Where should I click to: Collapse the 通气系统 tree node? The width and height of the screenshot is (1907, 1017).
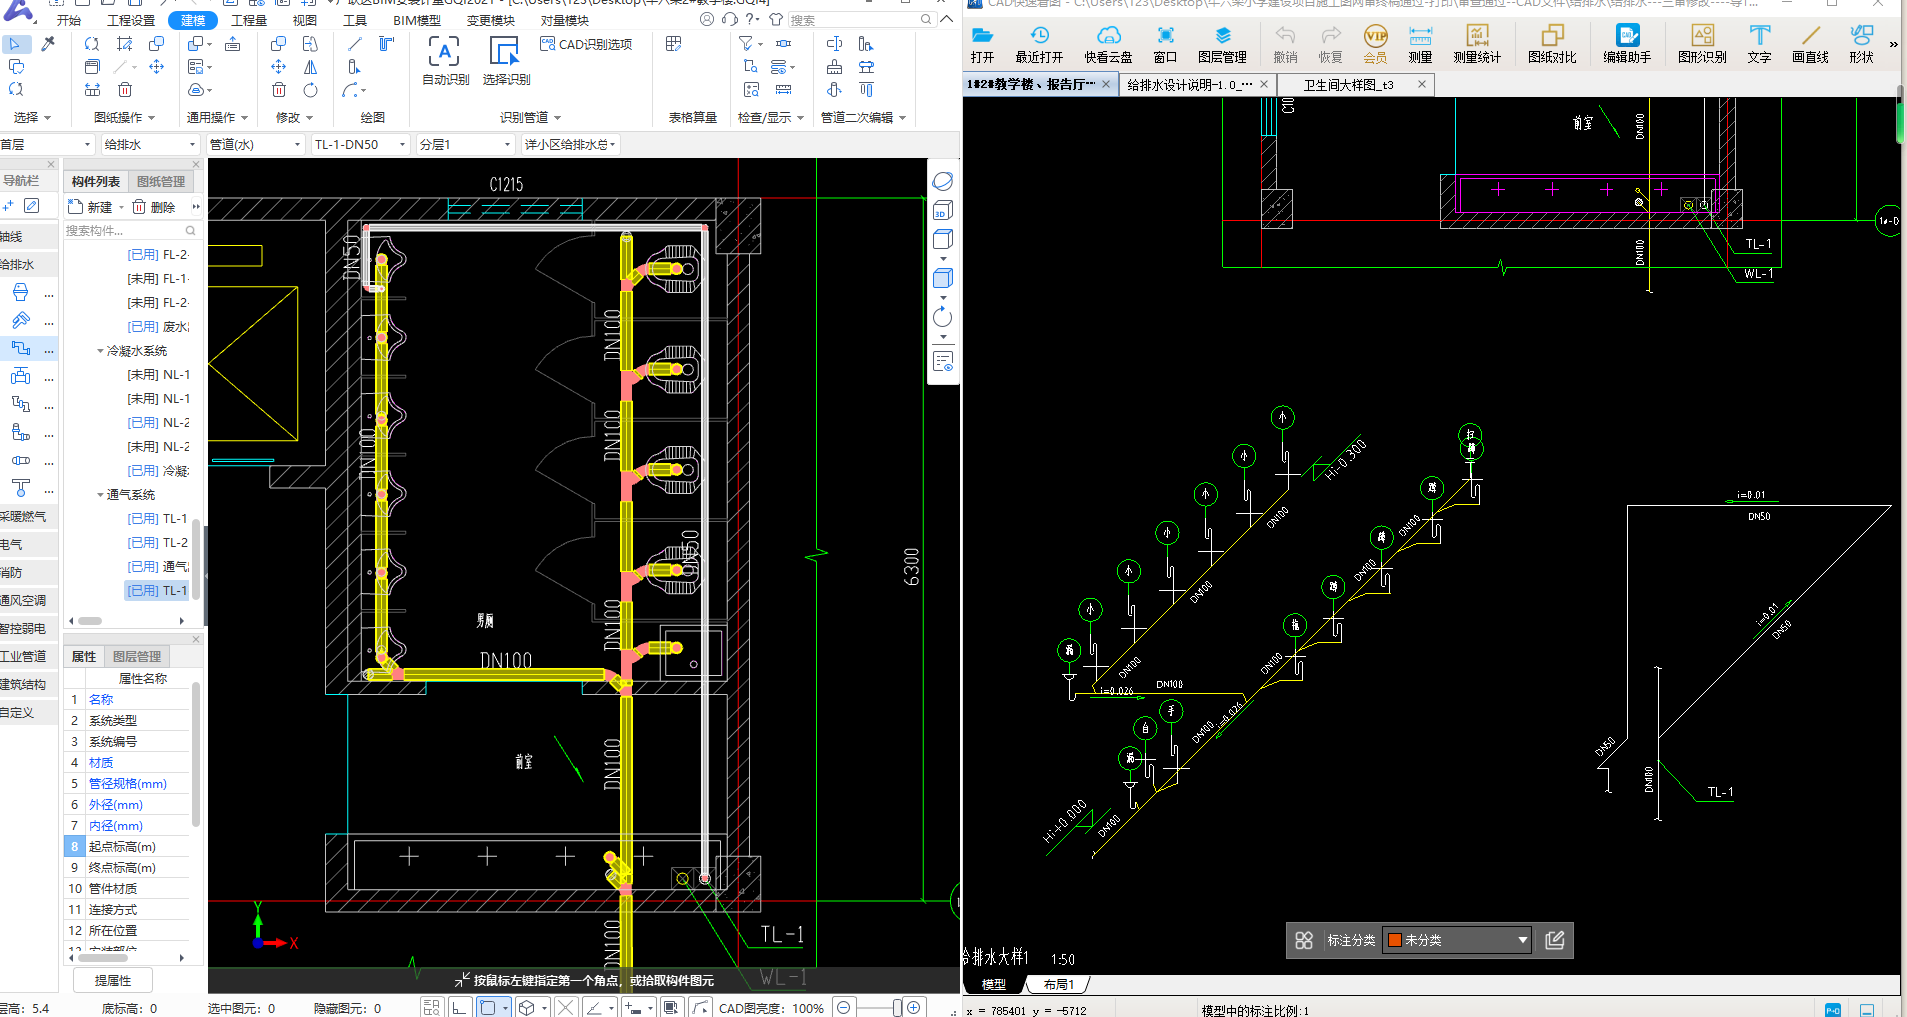coord(100,495)
